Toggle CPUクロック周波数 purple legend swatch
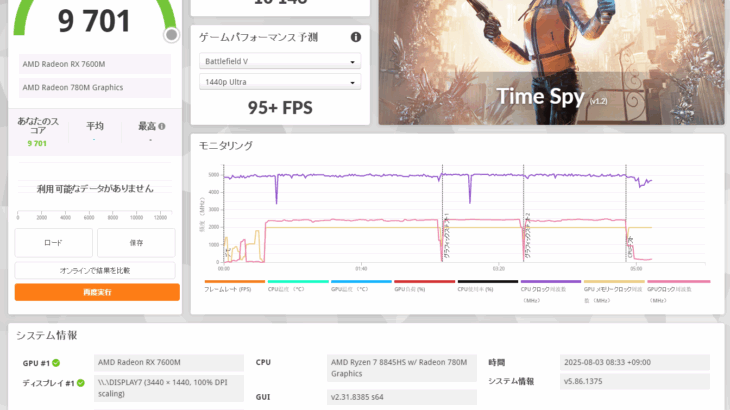730x410 pixels. pos(551,282)
